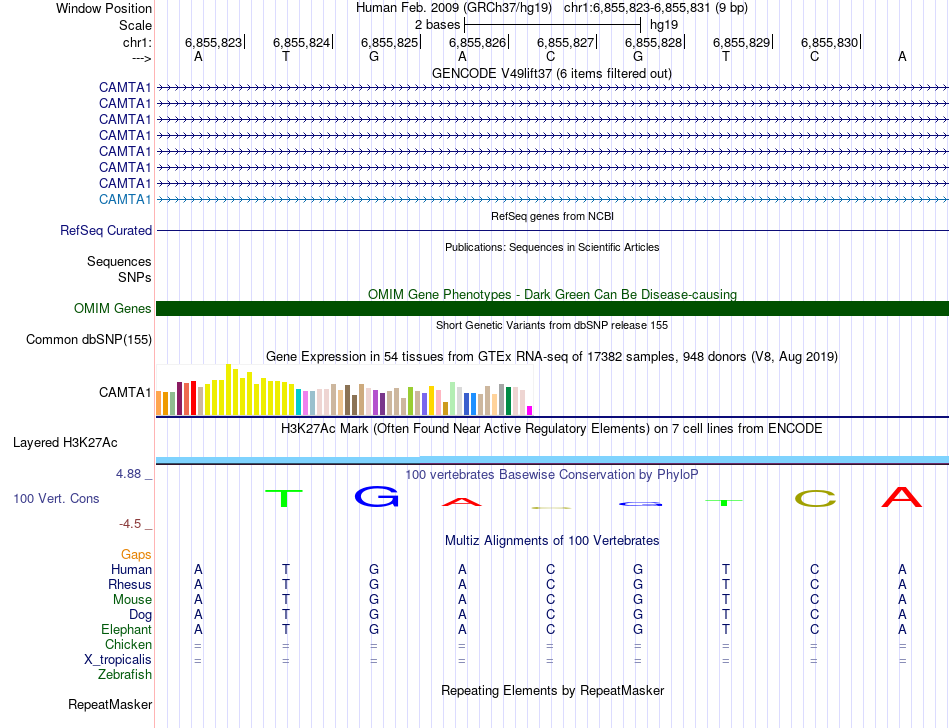This screenshot has width=950, height=728.
Task: Open the 100 Vert. Cons track label
Action: pyautogui.click(x=56, y=498)
